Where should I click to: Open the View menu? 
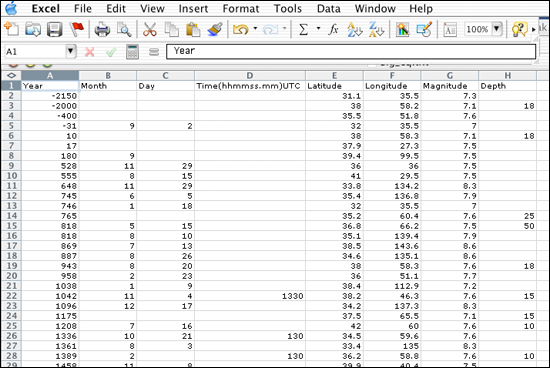152,8
